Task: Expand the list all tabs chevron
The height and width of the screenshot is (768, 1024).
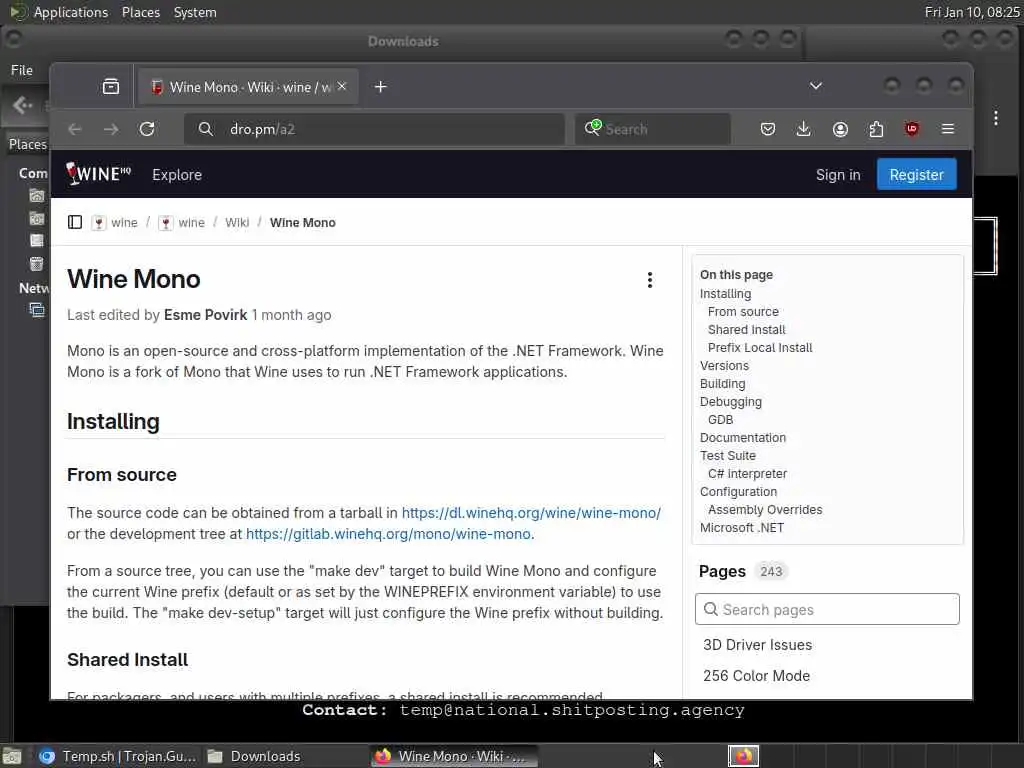Action: (x=816, y=86)
